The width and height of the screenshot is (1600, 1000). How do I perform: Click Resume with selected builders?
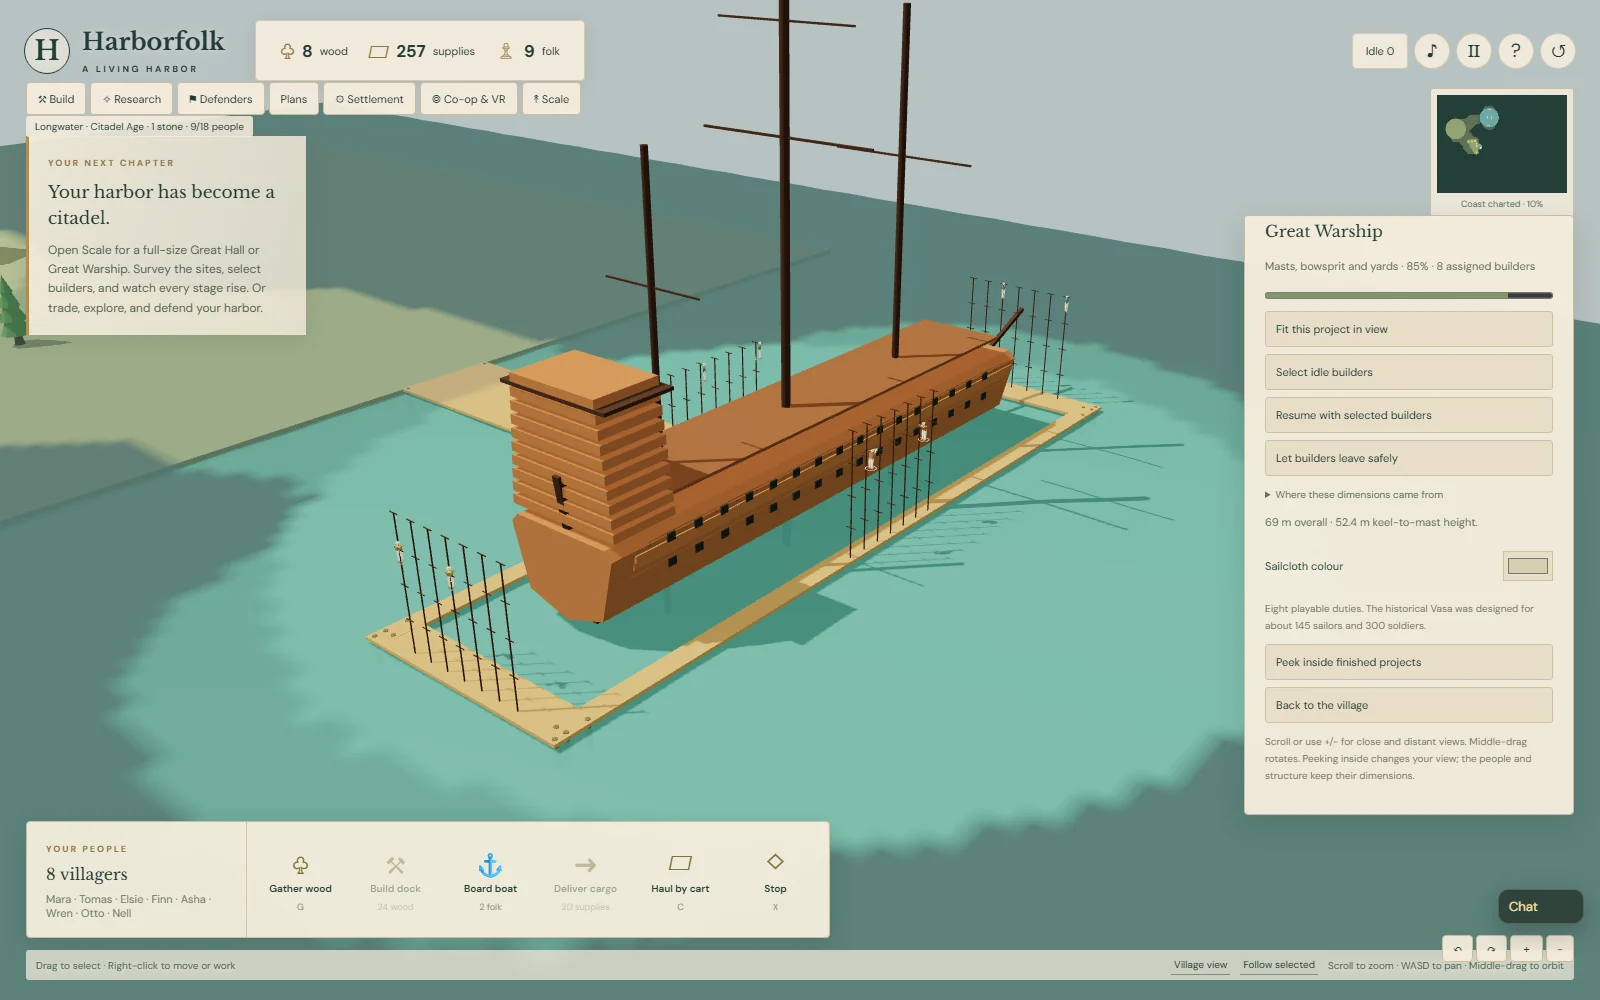pyautogui.click(x=1408, y=415)
